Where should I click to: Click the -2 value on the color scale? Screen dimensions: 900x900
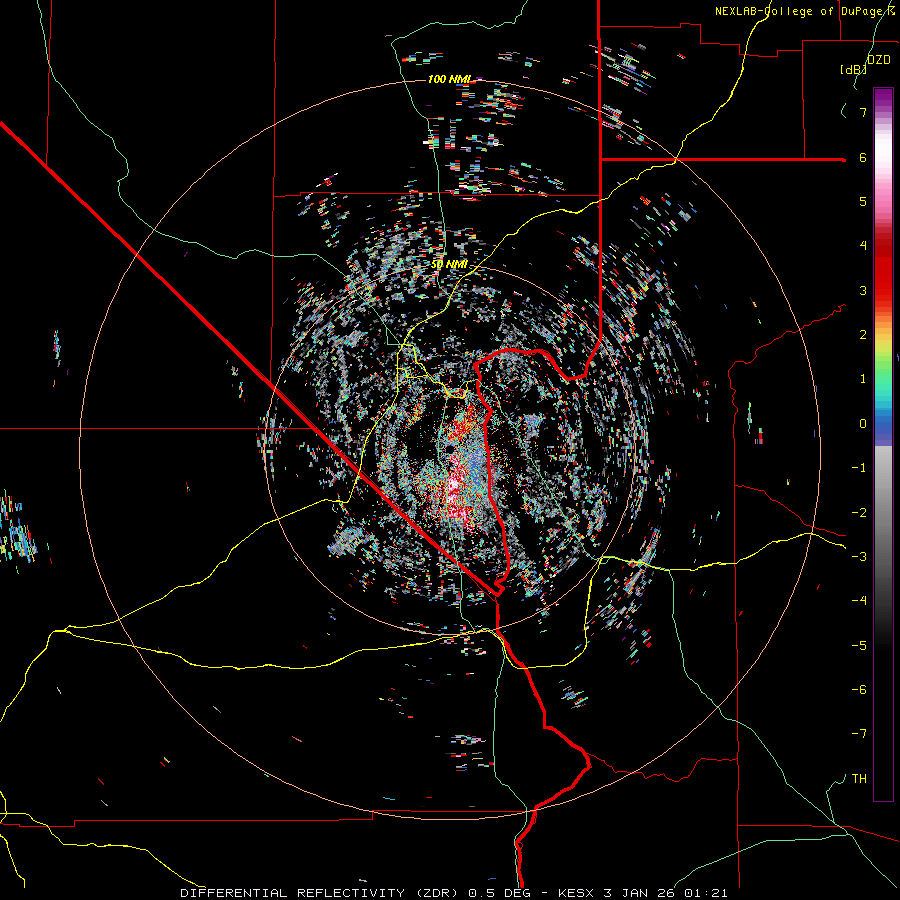point(859,512)
